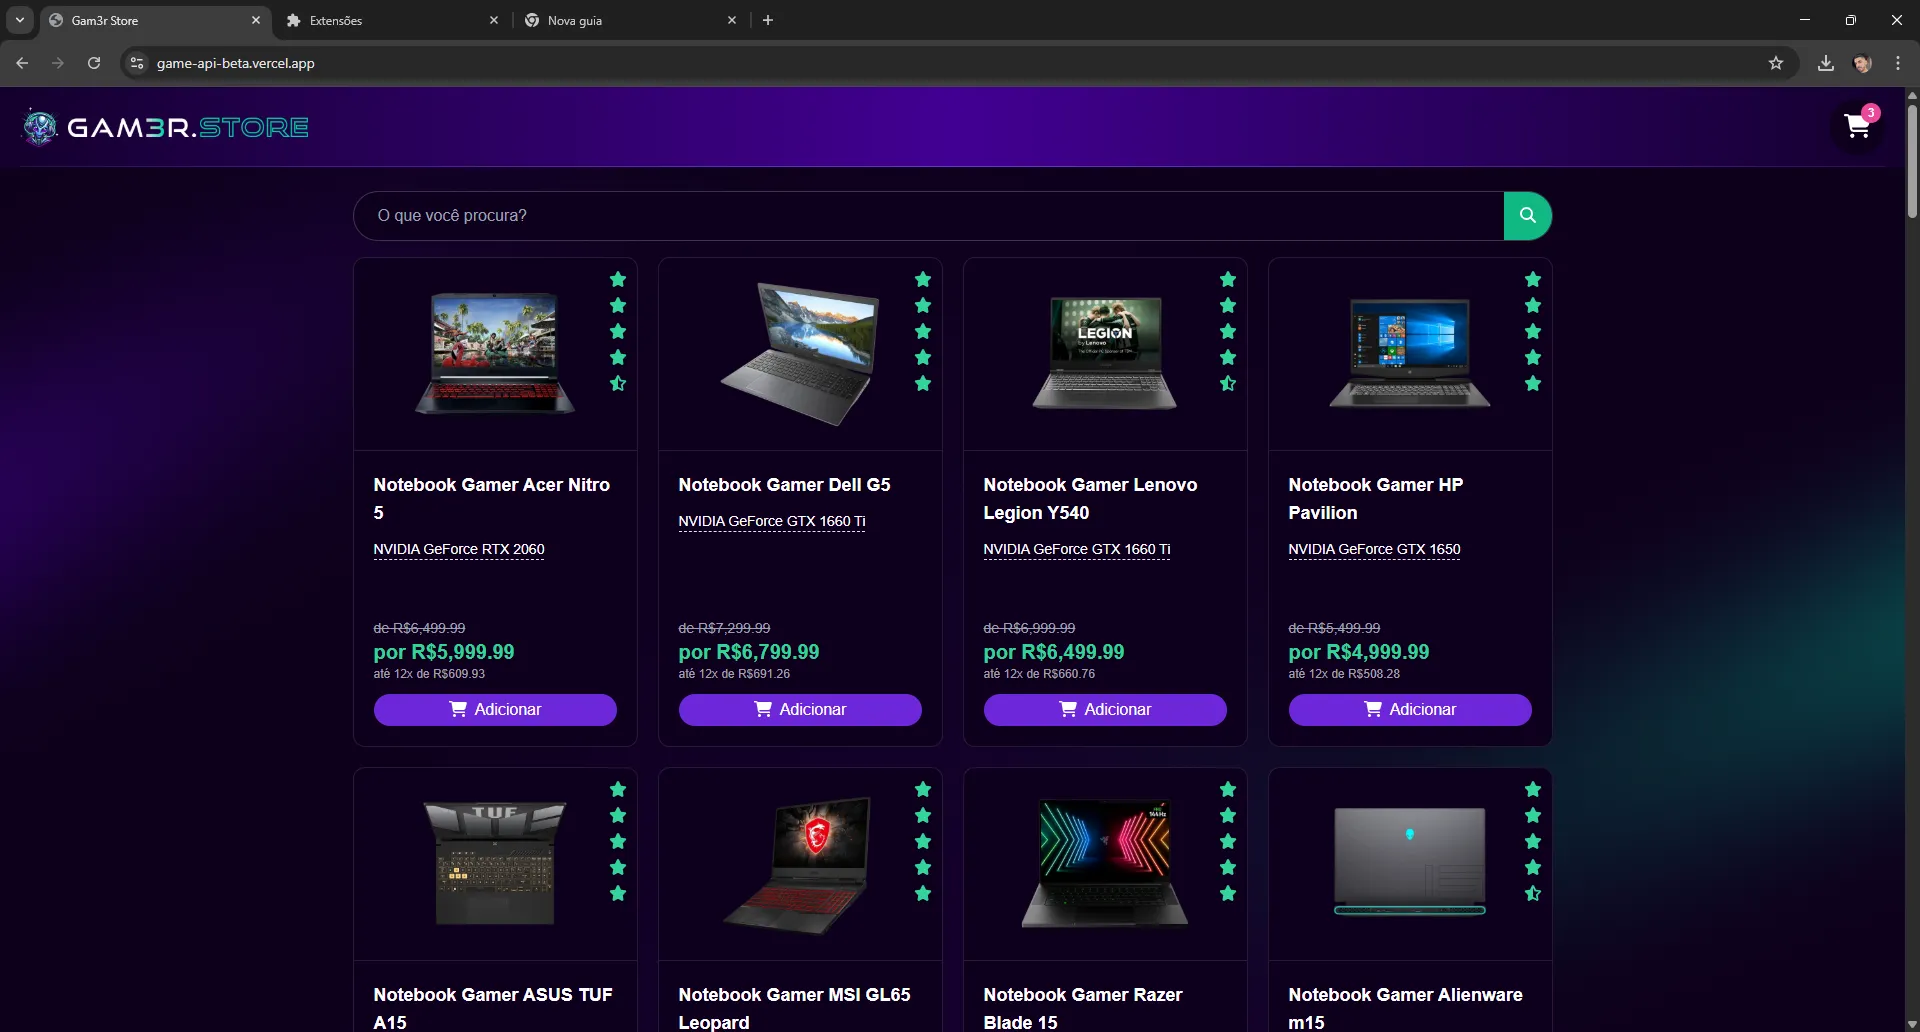The width and height of the screenshot is (1920, 1032).
Task: Click the half star on Alienware m15 card
Action: 1533,893
